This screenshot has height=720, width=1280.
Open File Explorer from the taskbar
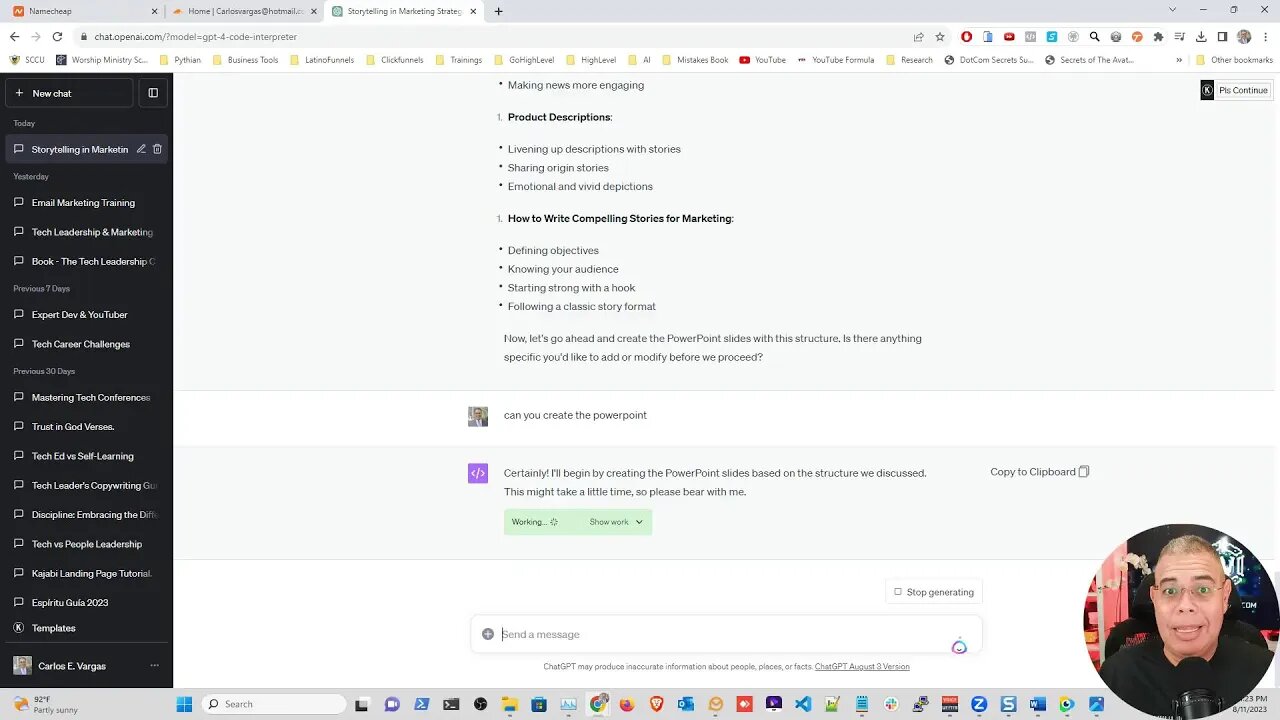(x=510, y=704)
